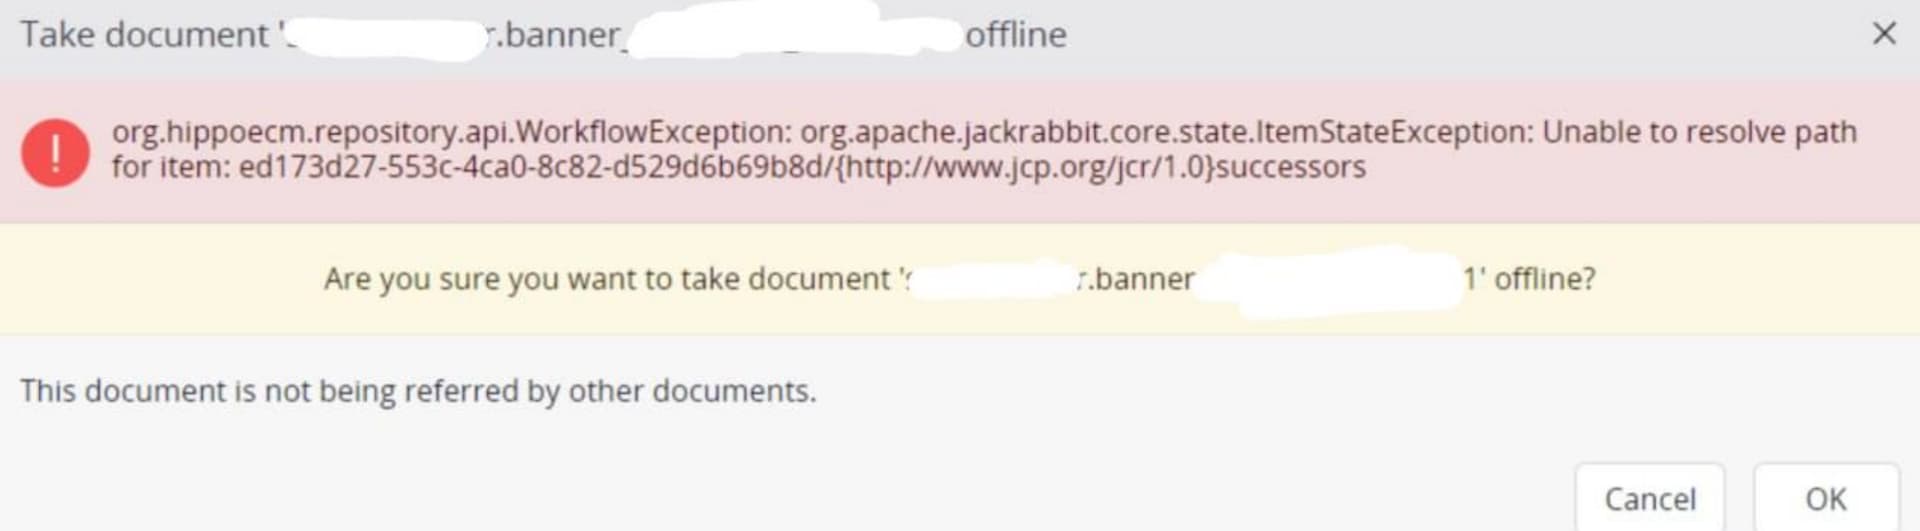Click the word 'successors' in the error
1920x531 pixels.
pos(1290,167)
